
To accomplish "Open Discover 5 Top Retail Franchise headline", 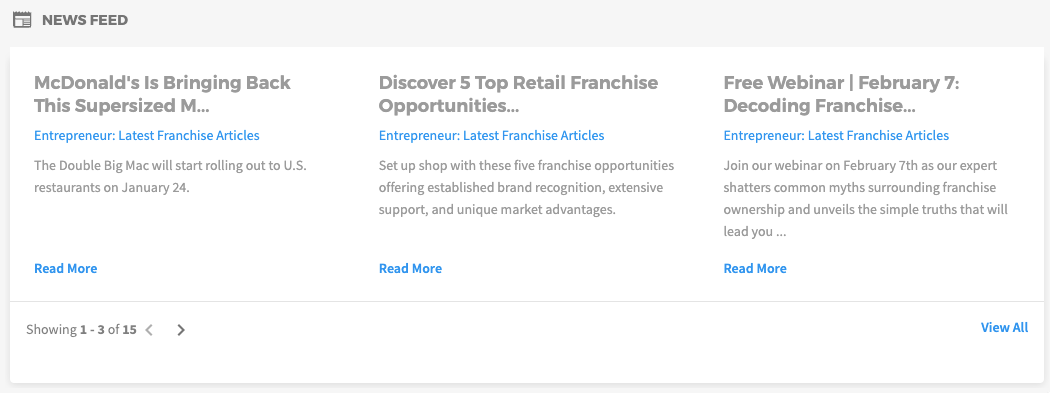I will pyautogui.click(x=518, y=94).
